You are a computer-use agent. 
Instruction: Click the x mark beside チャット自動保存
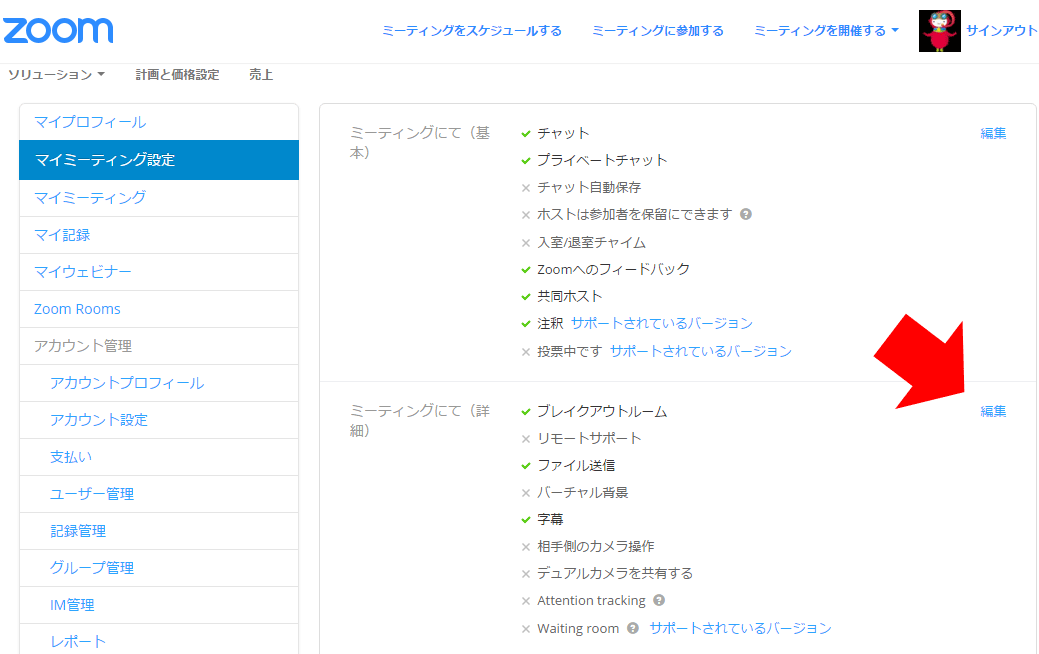click(x=526, y=188)
